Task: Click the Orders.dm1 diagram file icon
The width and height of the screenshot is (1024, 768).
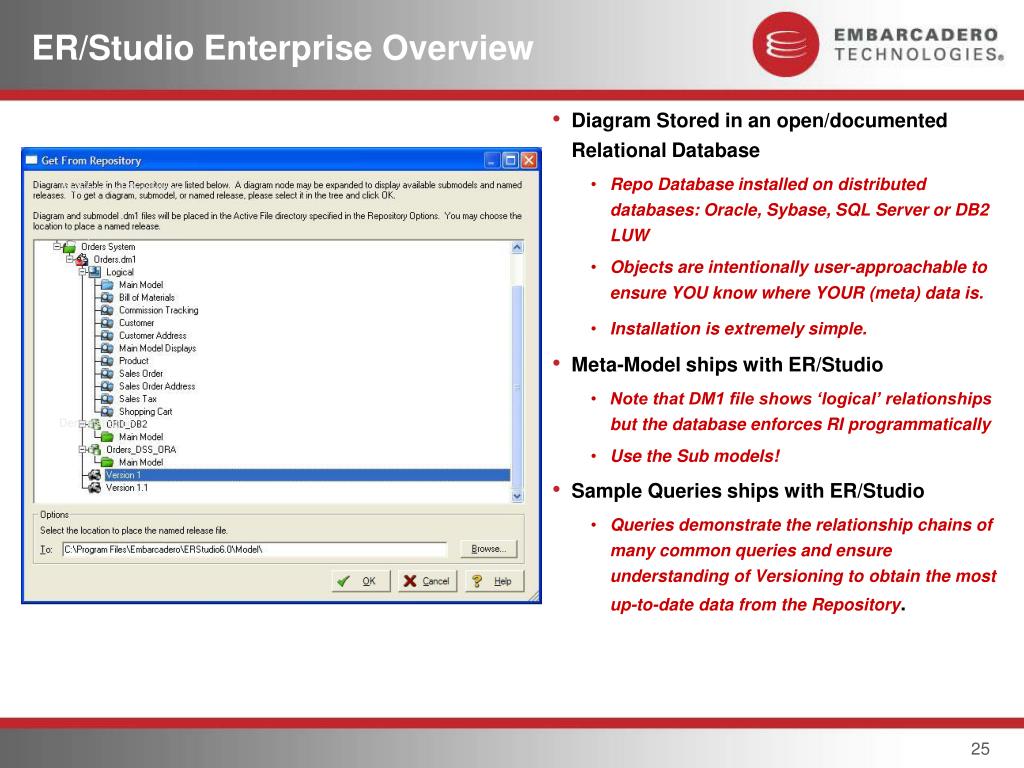Action: (x=82, y=260)
